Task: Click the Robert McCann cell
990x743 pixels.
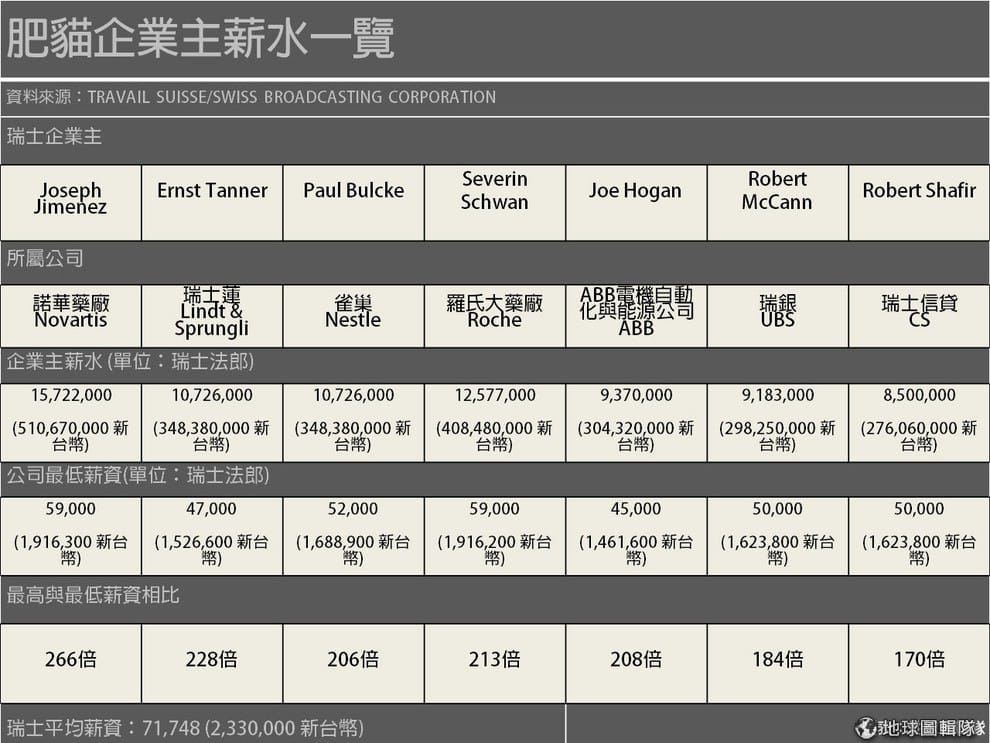Action: pyautogui.click(x=778, y=203)
